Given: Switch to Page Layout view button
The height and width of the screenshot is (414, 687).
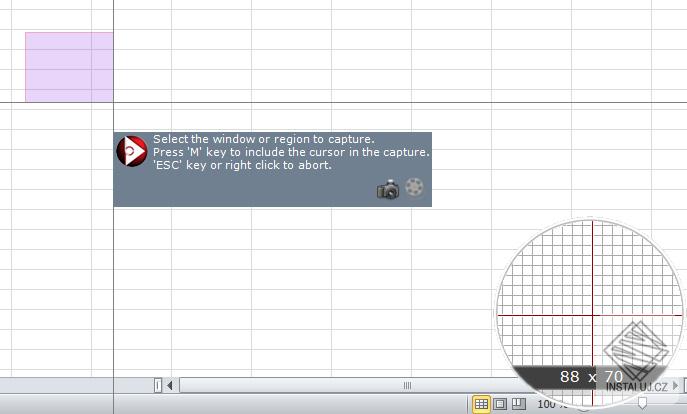Looking at the screenshot, I should click(x=500, y=404).
